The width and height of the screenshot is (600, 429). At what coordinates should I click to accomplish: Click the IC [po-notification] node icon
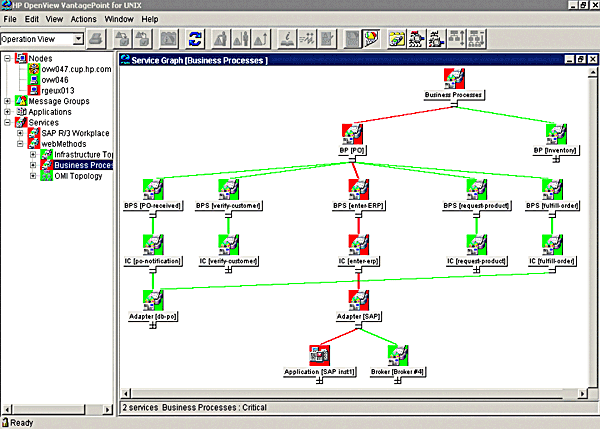pos(152,245)
